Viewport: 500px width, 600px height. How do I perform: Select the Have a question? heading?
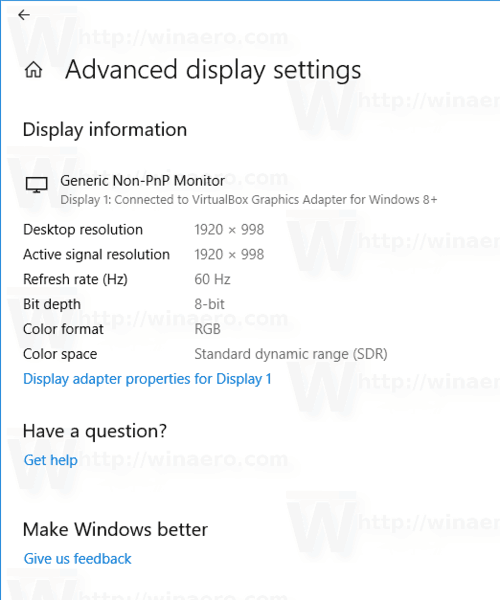pyautogui.click(x=95, y=431)
